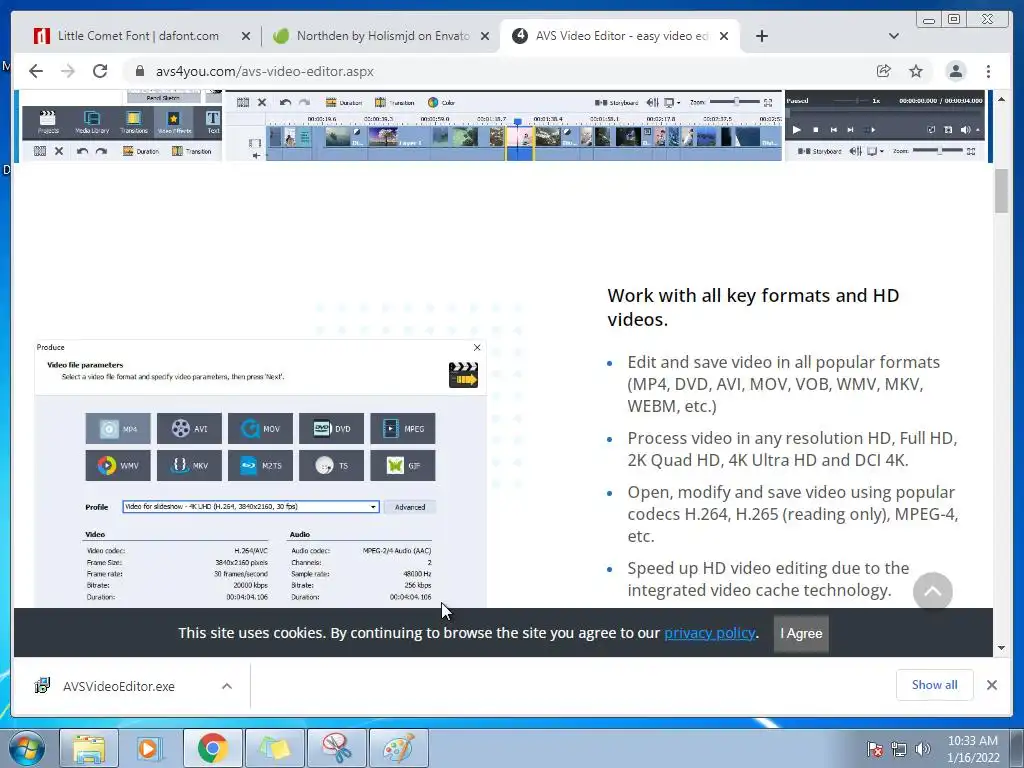
Task: Pick the MOV format tile
Action: click(261, 429)
